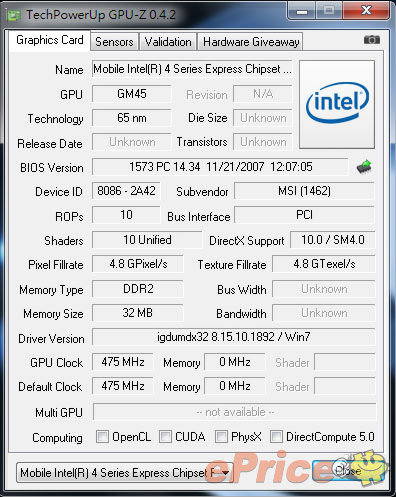Click the ROPs field showing 10
396x497 pixels.
(126, 215)
